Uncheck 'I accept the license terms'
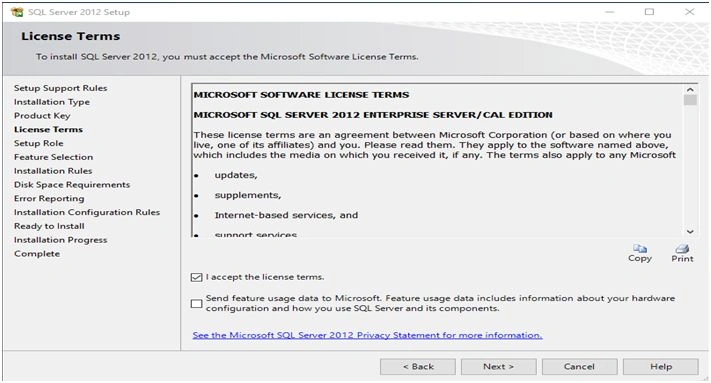Image resolution: width=711 pixels, height=383 pixels. coord(196,277)
